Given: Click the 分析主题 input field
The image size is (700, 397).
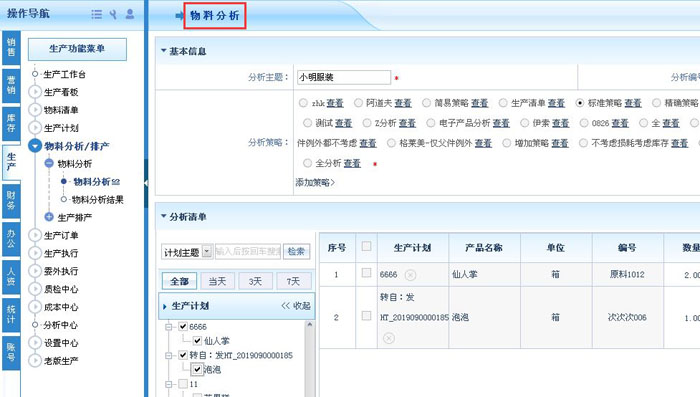Looking at the screenshot, I should tap(344, 77).
